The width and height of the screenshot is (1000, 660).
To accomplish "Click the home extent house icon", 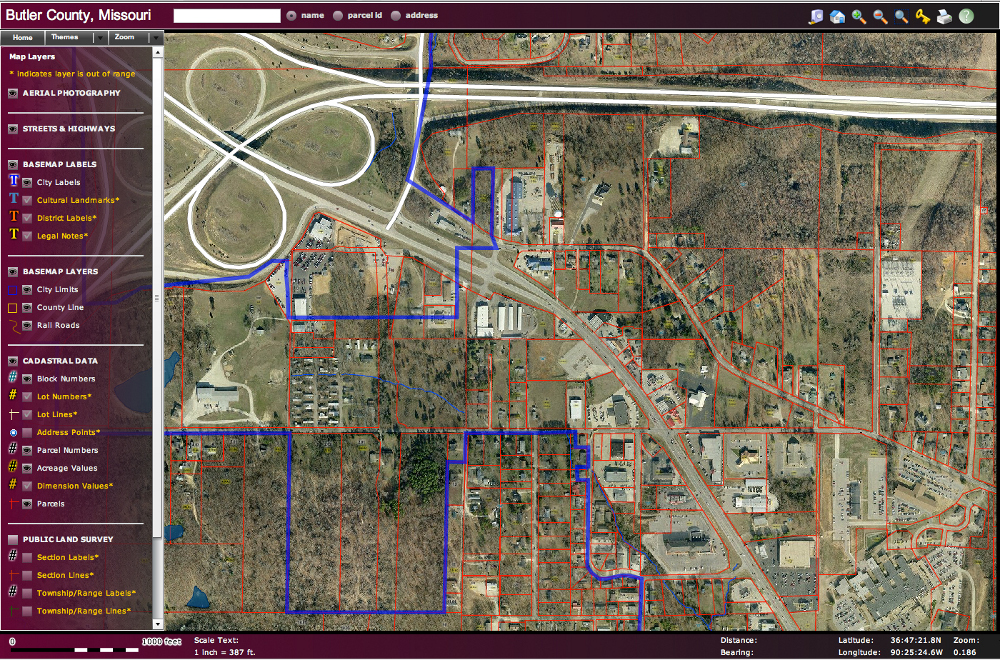I will point(838,16).
